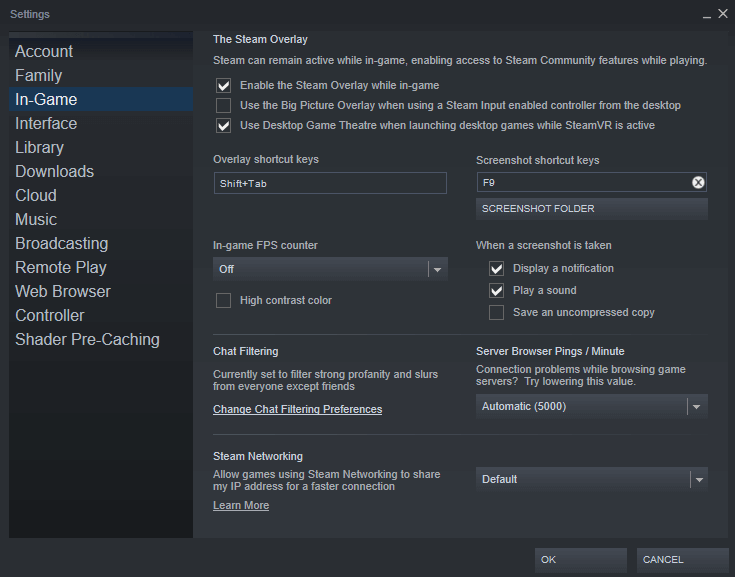735x577 pixels.
Task: Toggle Enable the Steam Overlay while in-game
Action: pyautogui.click(x=223, y=86)
